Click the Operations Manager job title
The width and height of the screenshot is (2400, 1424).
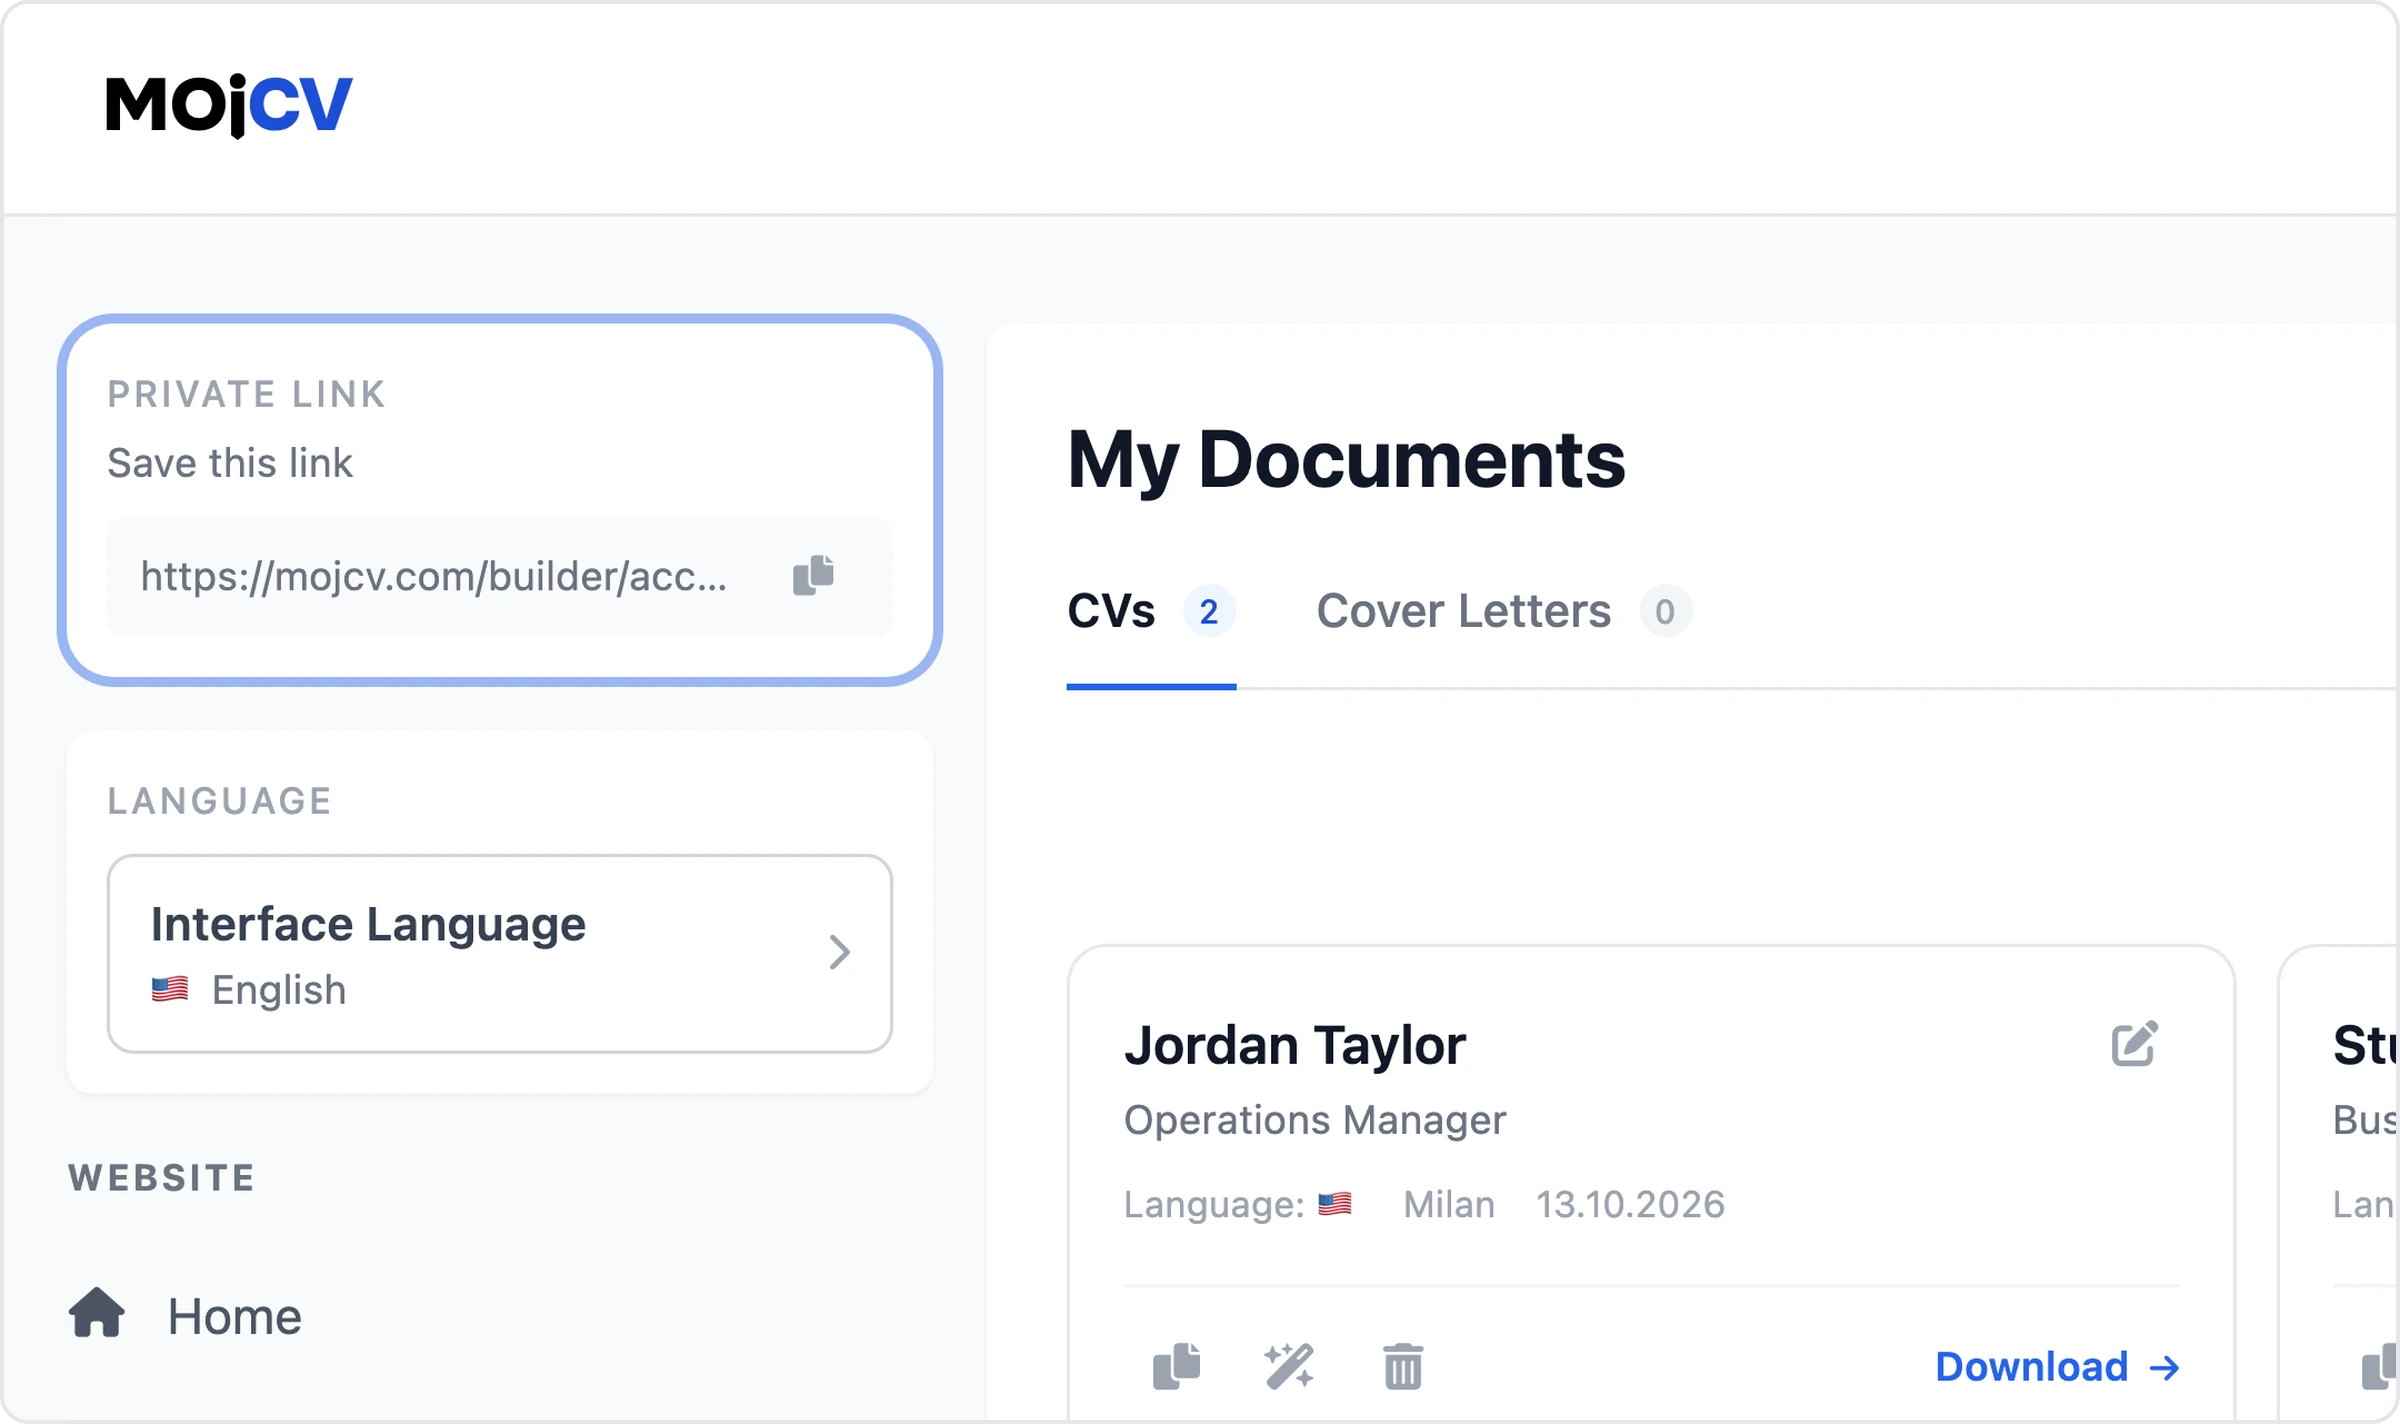point(1315,1120)
